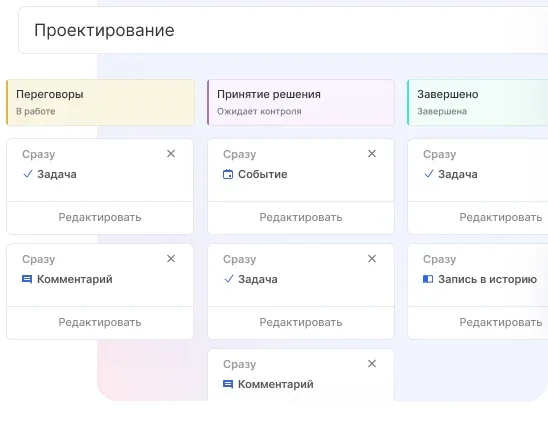Click comment icon in Переговоры Комментарий card
The image size is (548, 422).
[x=27, y=279]
